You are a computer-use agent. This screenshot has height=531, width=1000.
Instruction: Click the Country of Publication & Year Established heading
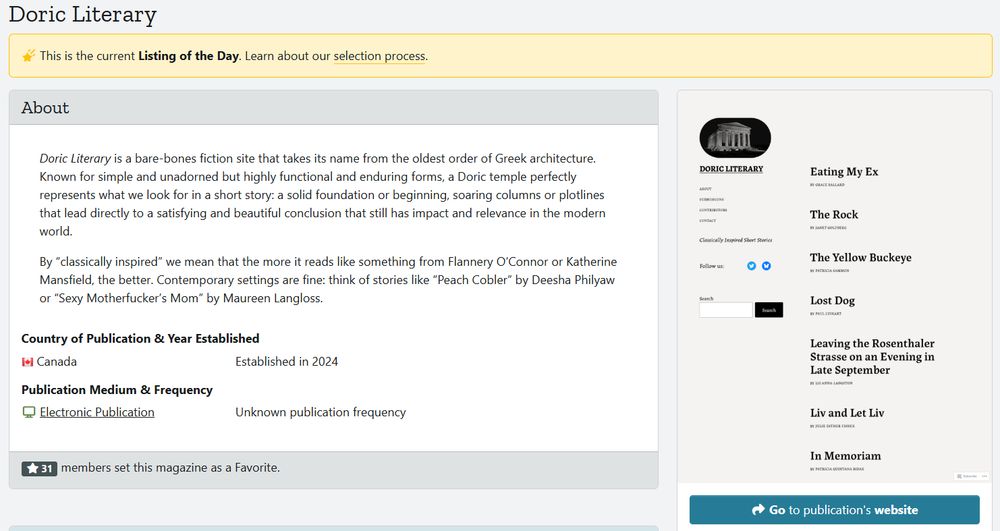140,338
